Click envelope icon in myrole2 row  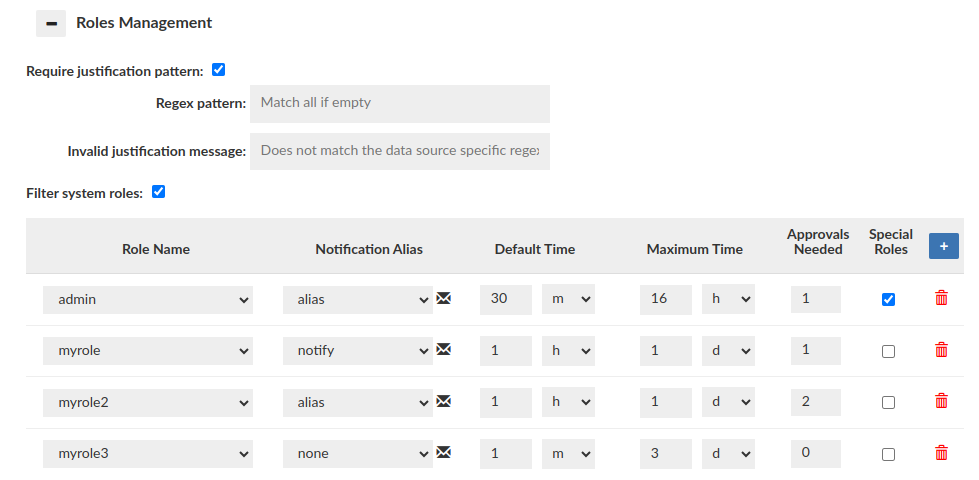pyautogui.click(x=444, y=401)
